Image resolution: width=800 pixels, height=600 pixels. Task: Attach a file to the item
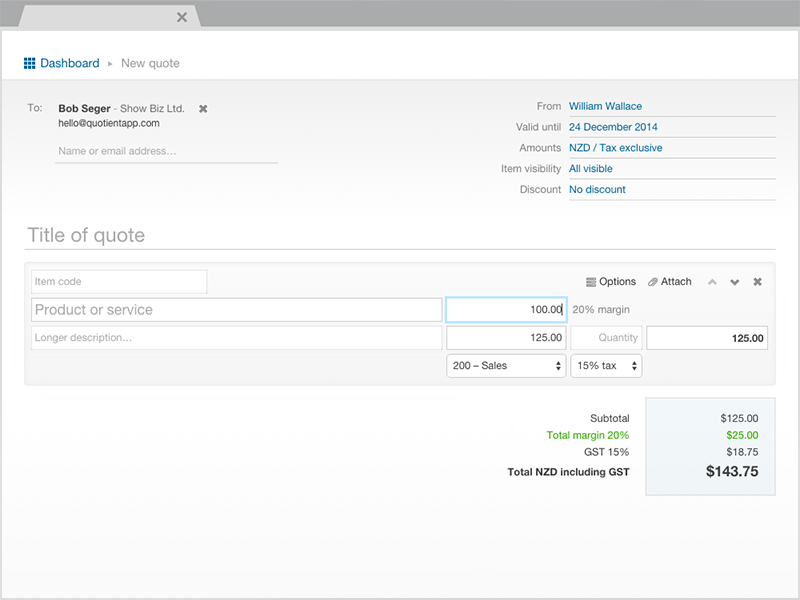[x=669, y=282]
